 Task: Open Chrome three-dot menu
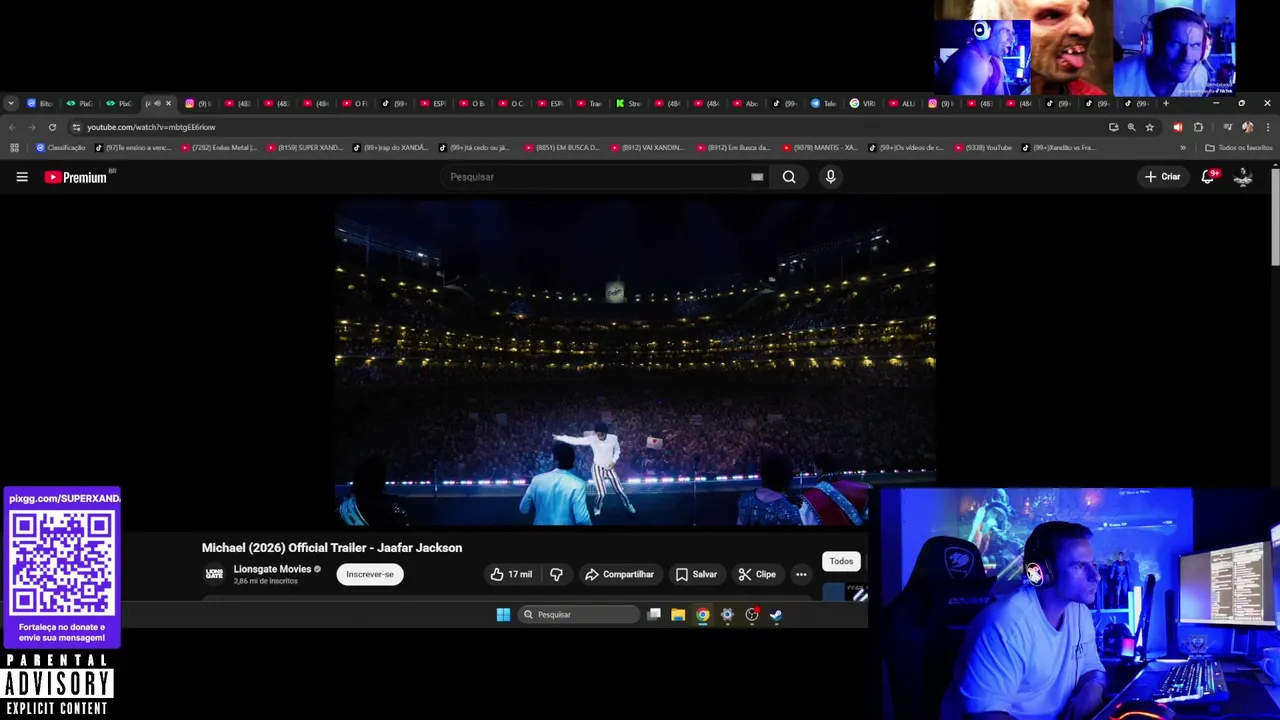pos(1268,127)
